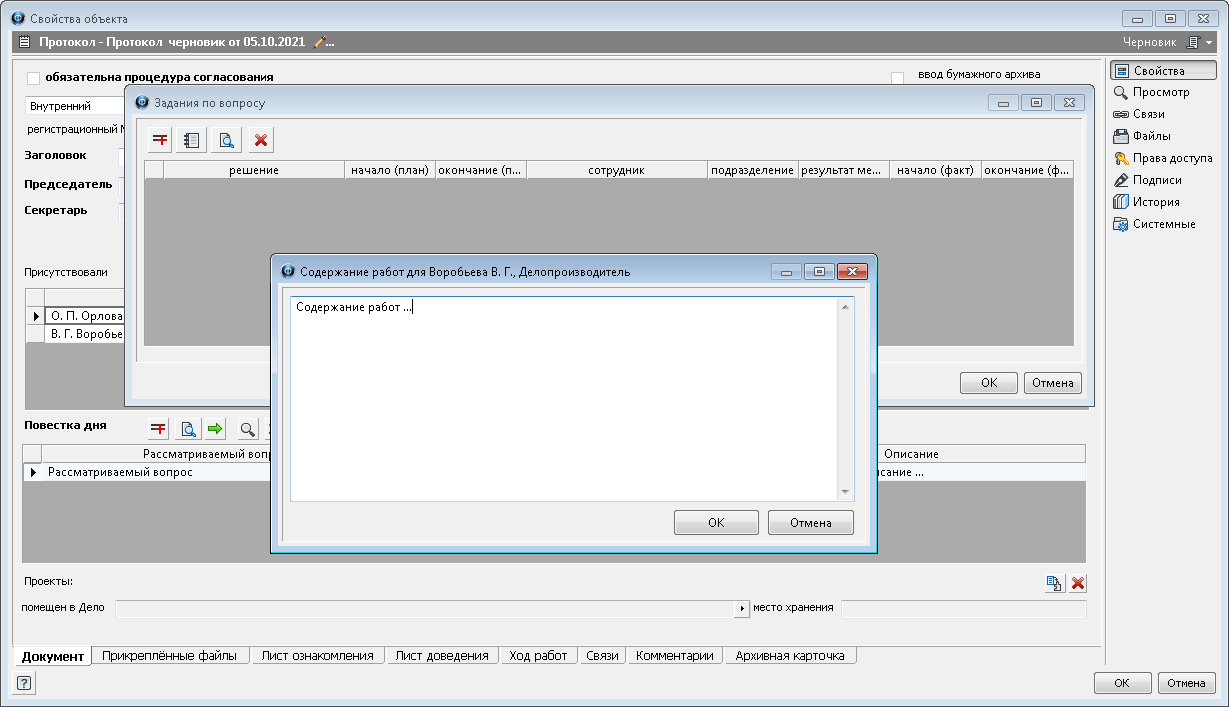Open История in the side panel
The height and width of the screenshot is (707, 1229).
(1155, 202)
